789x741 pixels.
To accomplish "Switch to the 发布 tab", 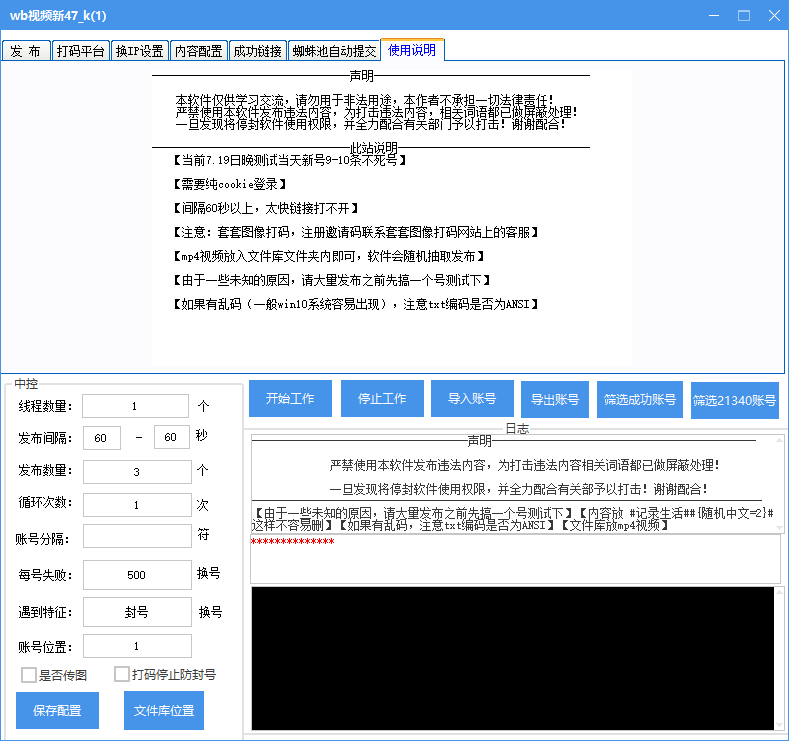I will (26, 51).
